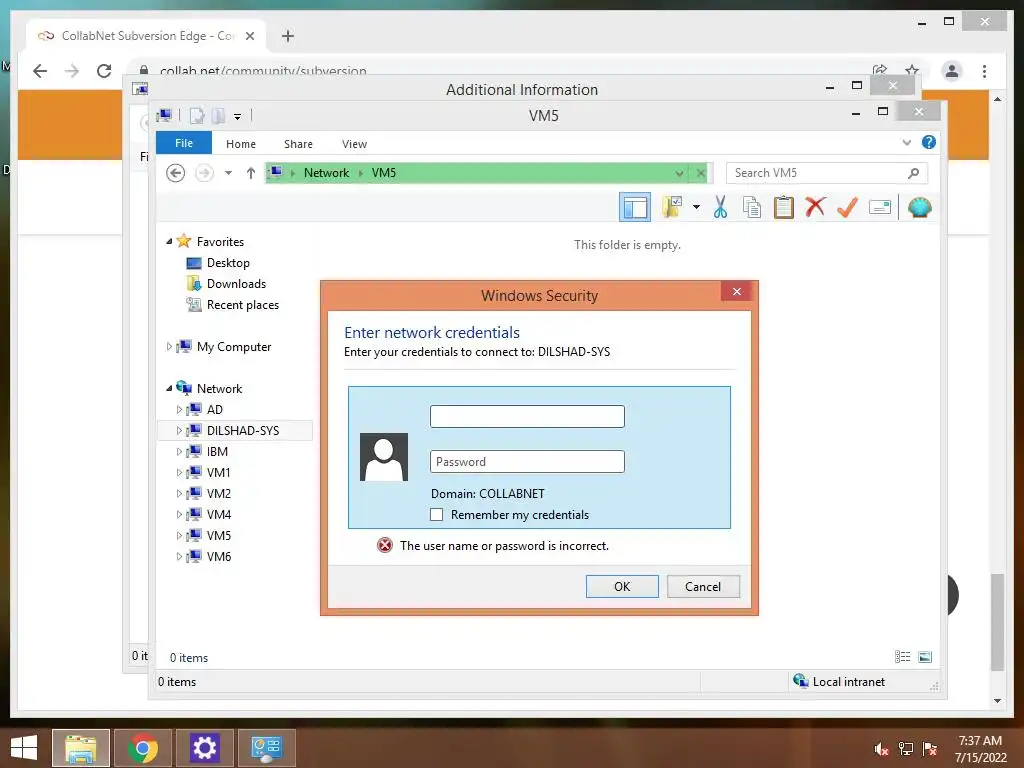Click the Password input field
The image size is (1024, 768).
pos(527,462)
